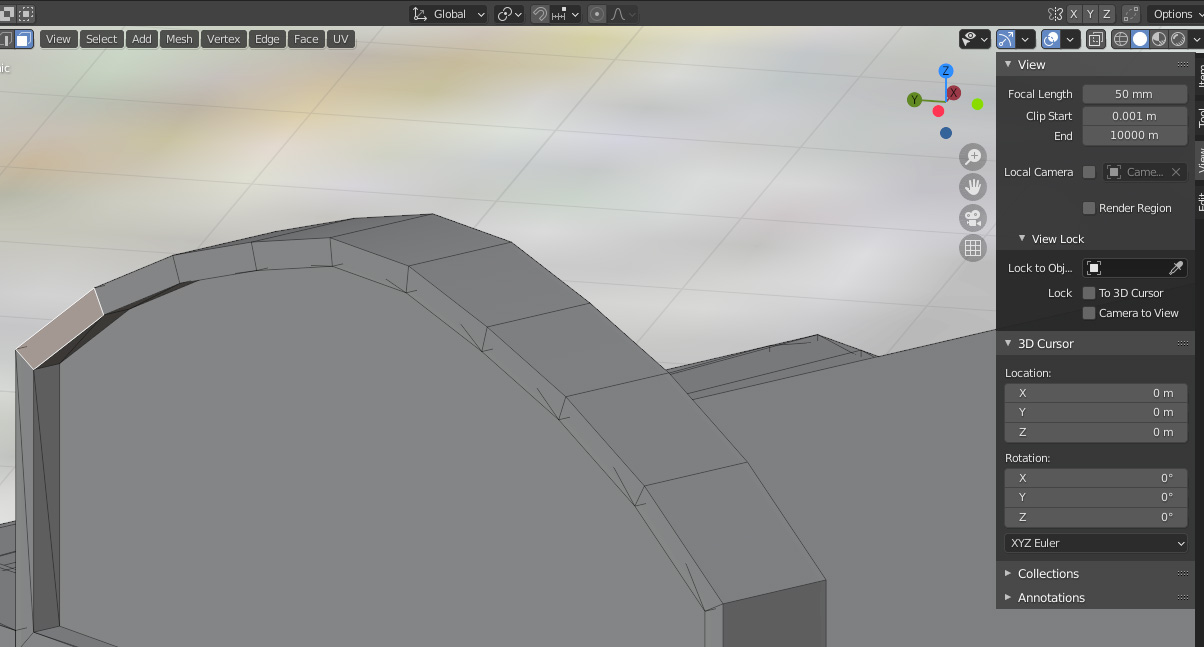Image resolution: width=1204 pixels, height=647 pixels.
Task: Click 3D Cursor Location Y field
Action: coord(1096,412)
